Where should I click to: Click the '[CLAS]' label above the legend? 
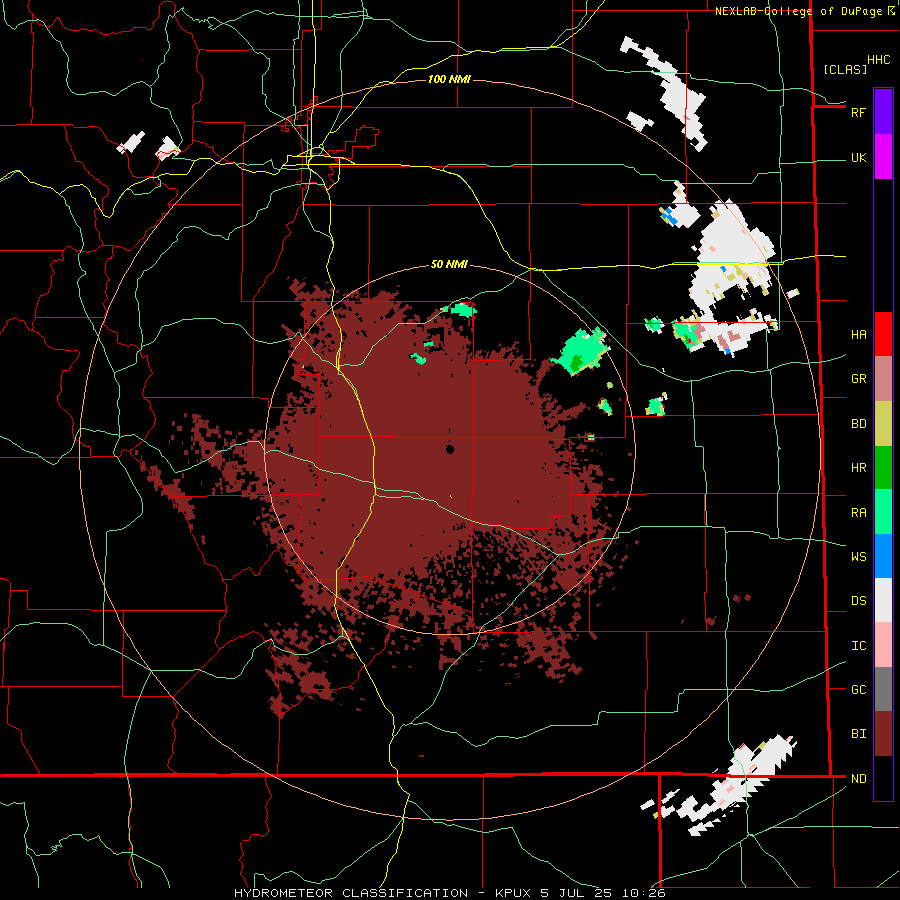tap(845, 69)
